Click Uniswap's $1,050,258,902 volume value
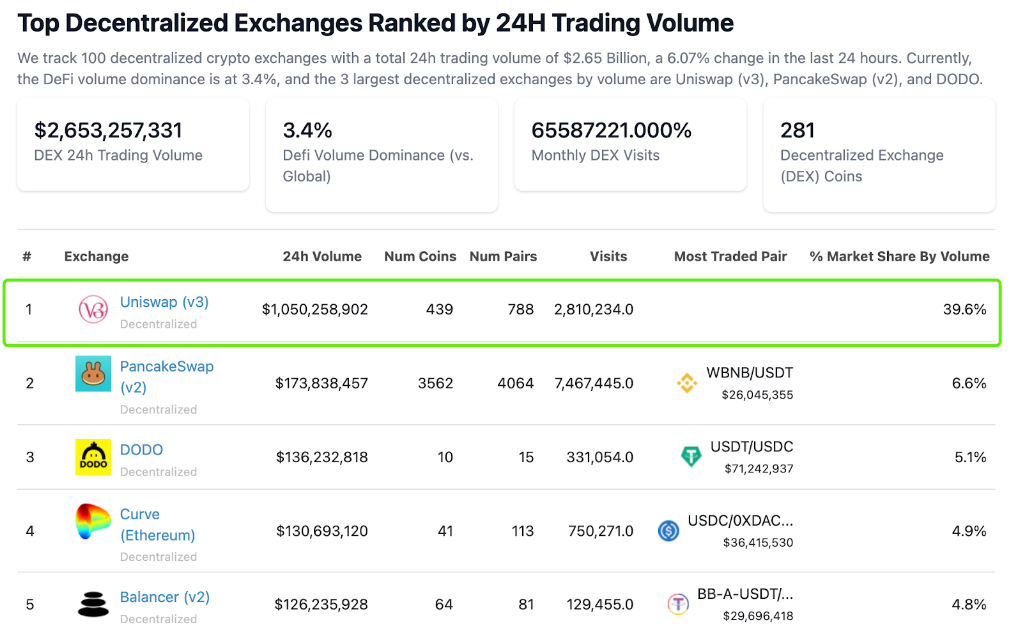The width and height of the screenshot is (1020, 634). (x=315, y=310)
